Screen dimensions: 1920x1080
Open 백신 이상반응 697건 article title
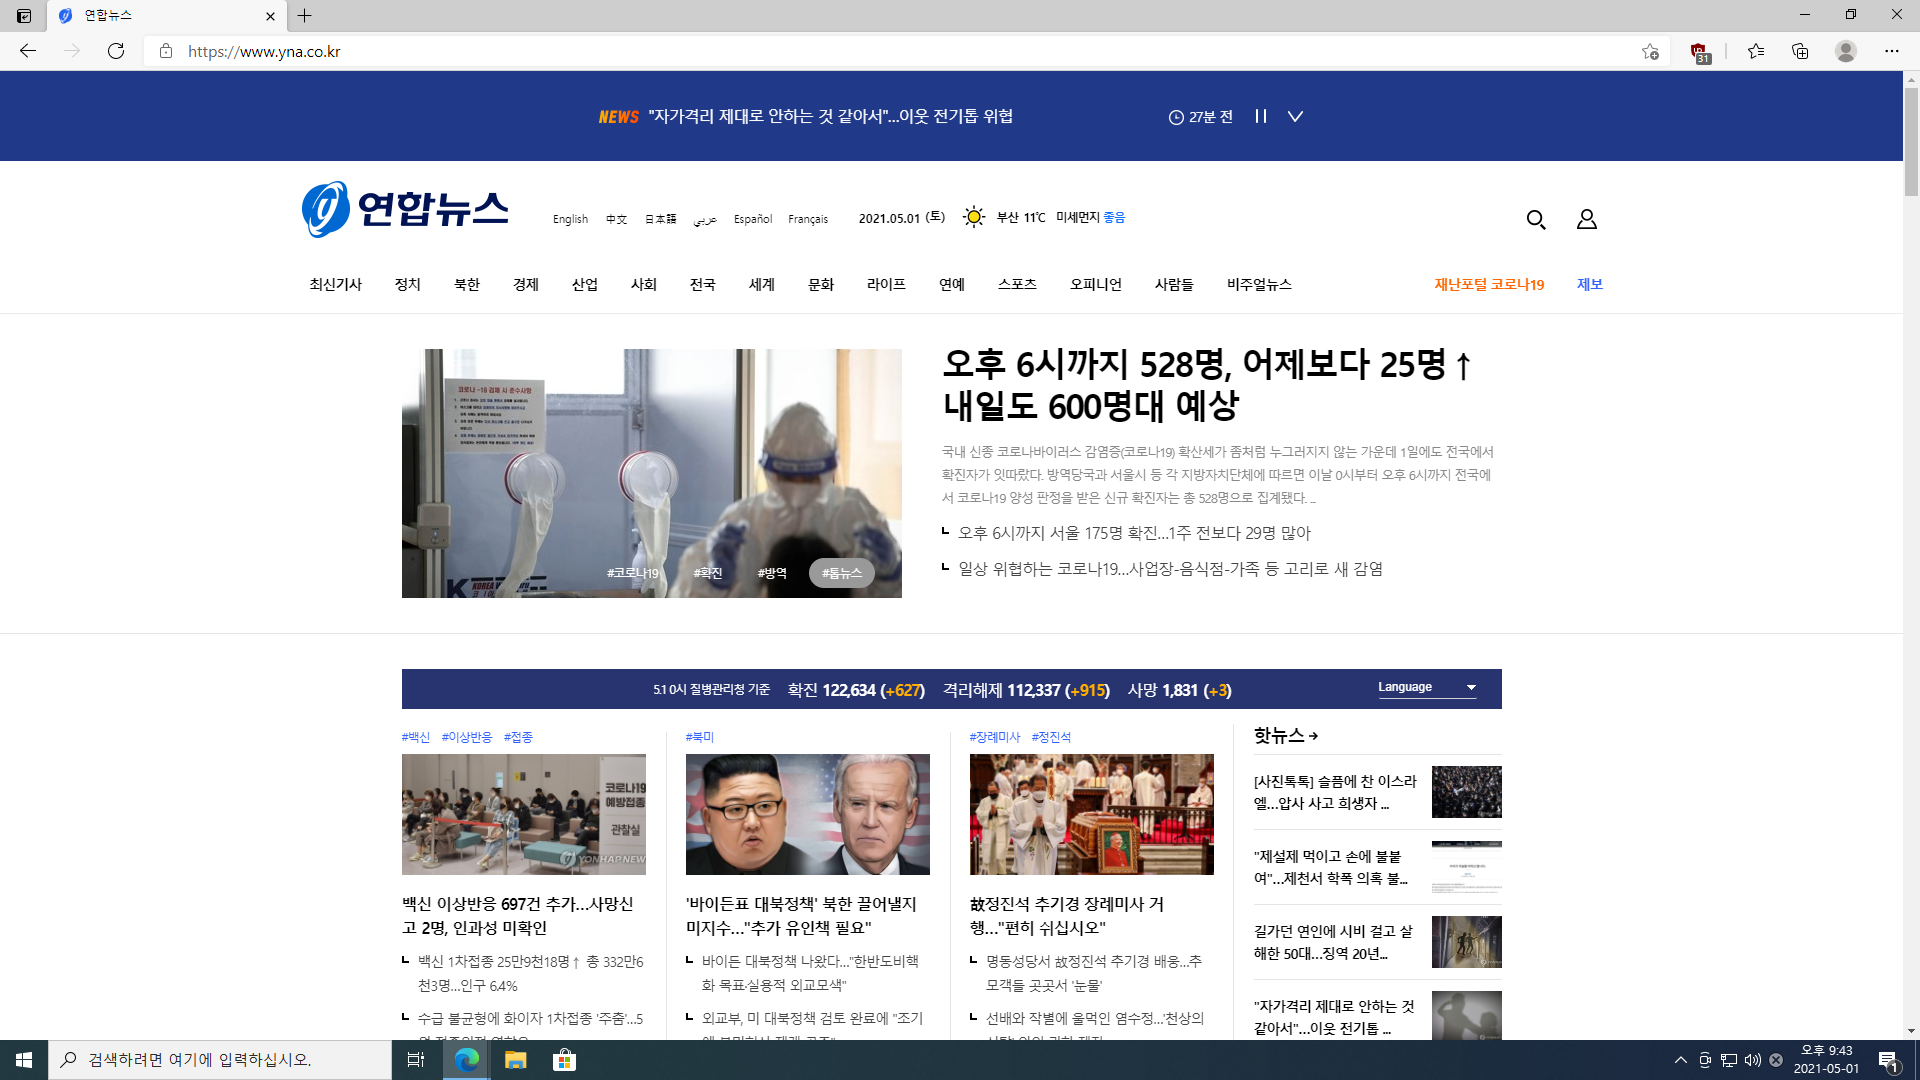tap(518, 916)
